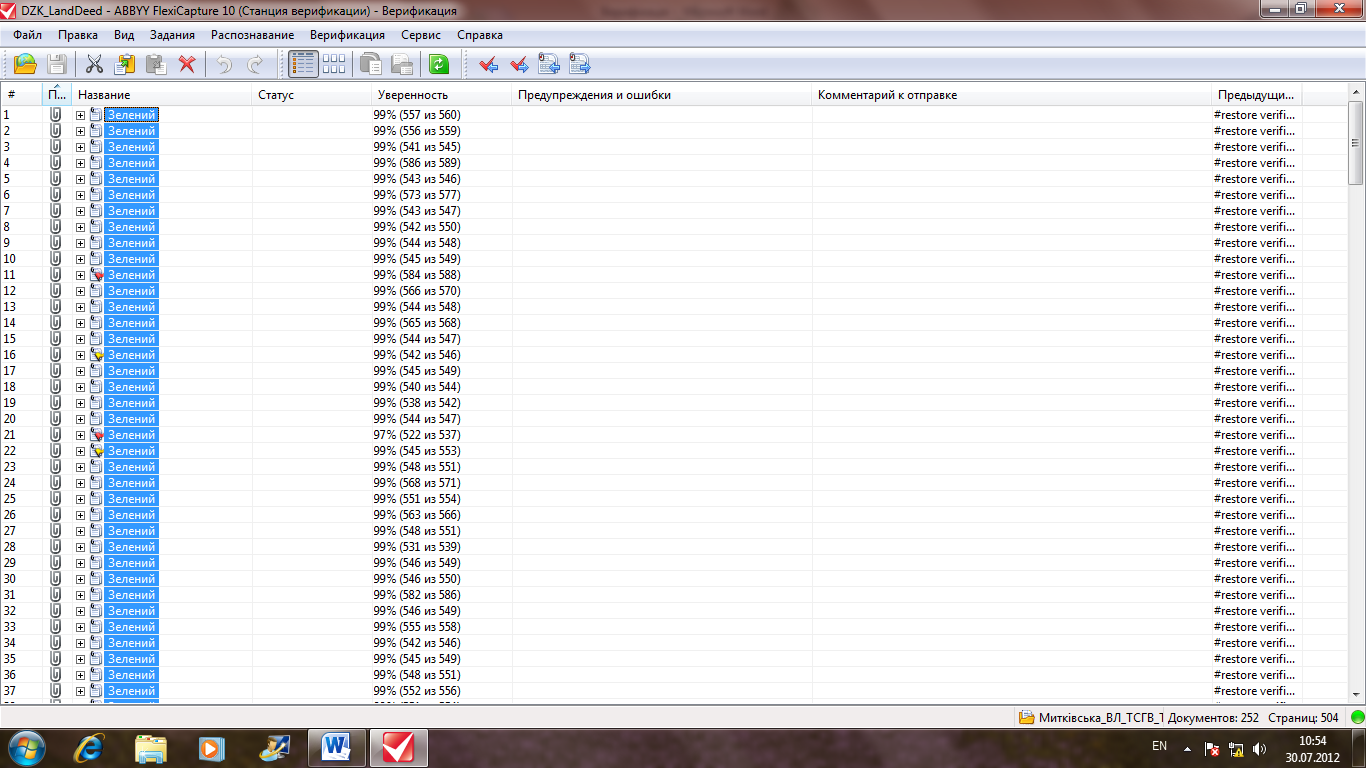Click the green status indicator in status bar
This screenshot has height=768, width=1366.
click(x=1356, y=718)
